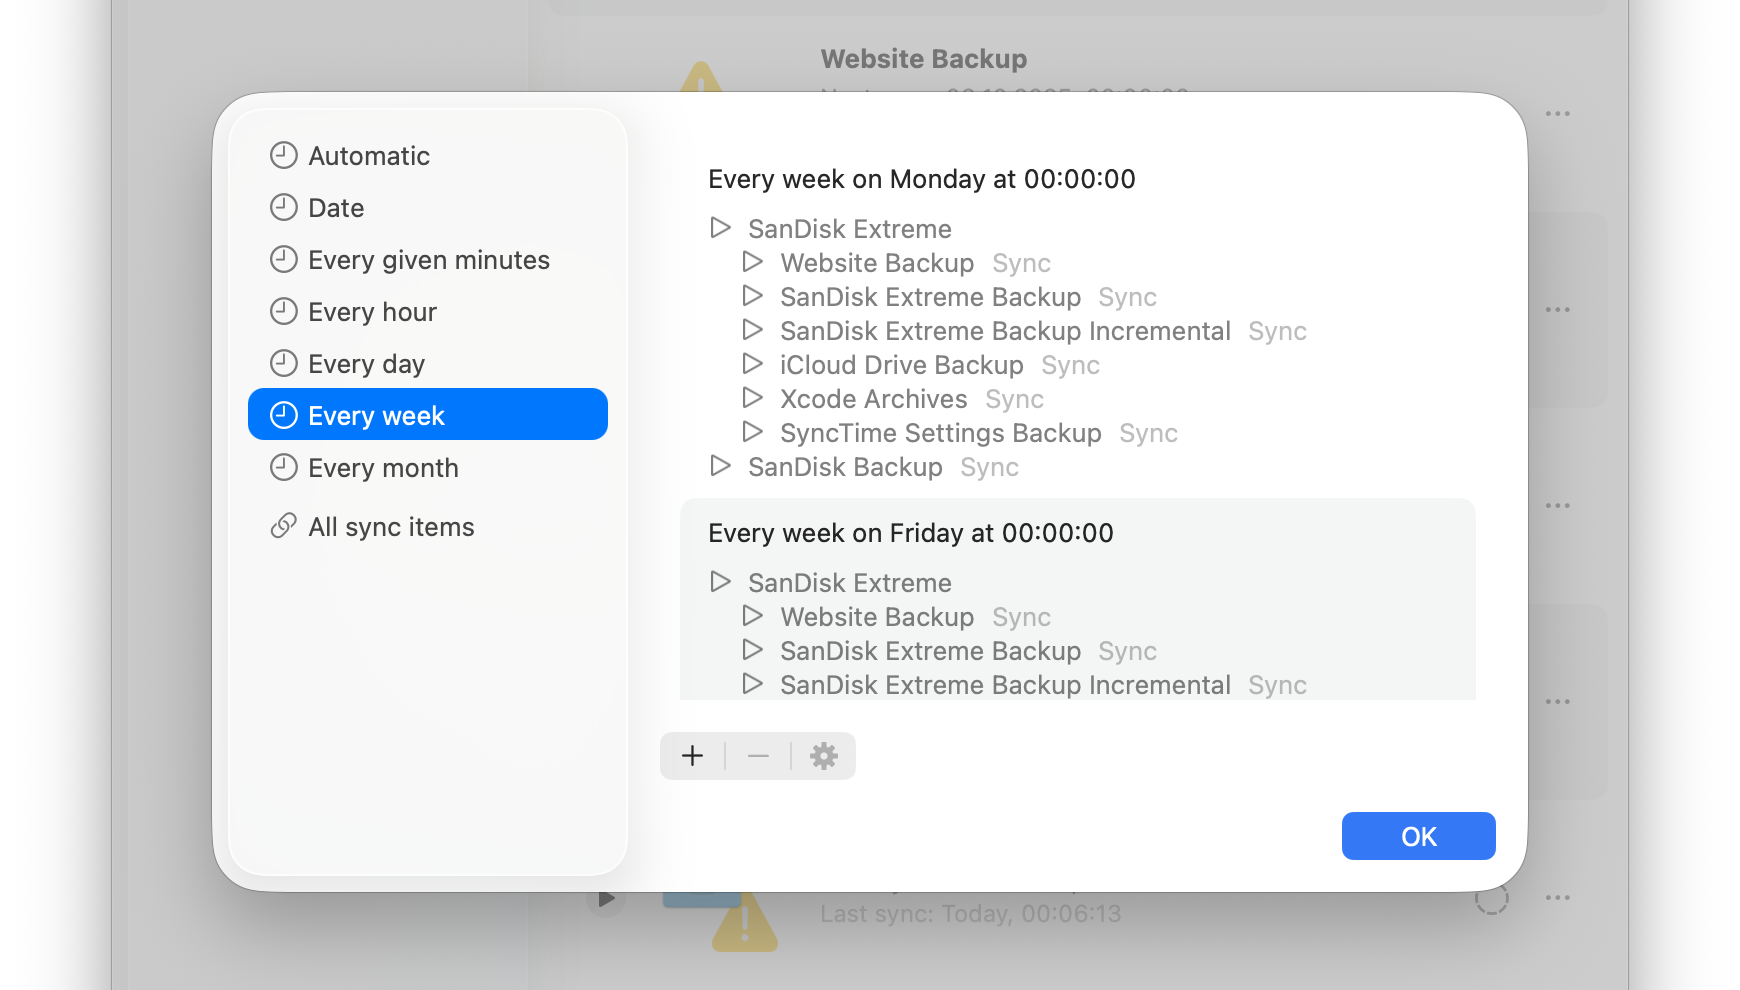The width and height of the screenshot is (1740, 990).
Task: Click play icon beside Xcode Archives
Action: coord(752,398)
